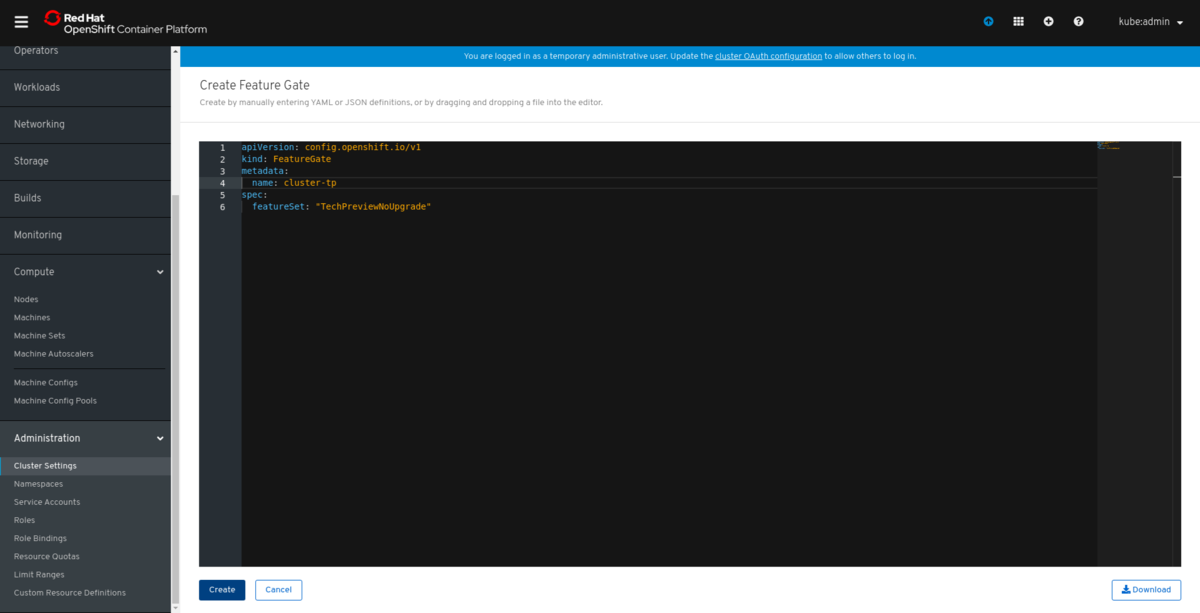Select Cluster Settings in sidebar
The image size is (1200, 613).
pyautogui.click(x=85, y=466)
